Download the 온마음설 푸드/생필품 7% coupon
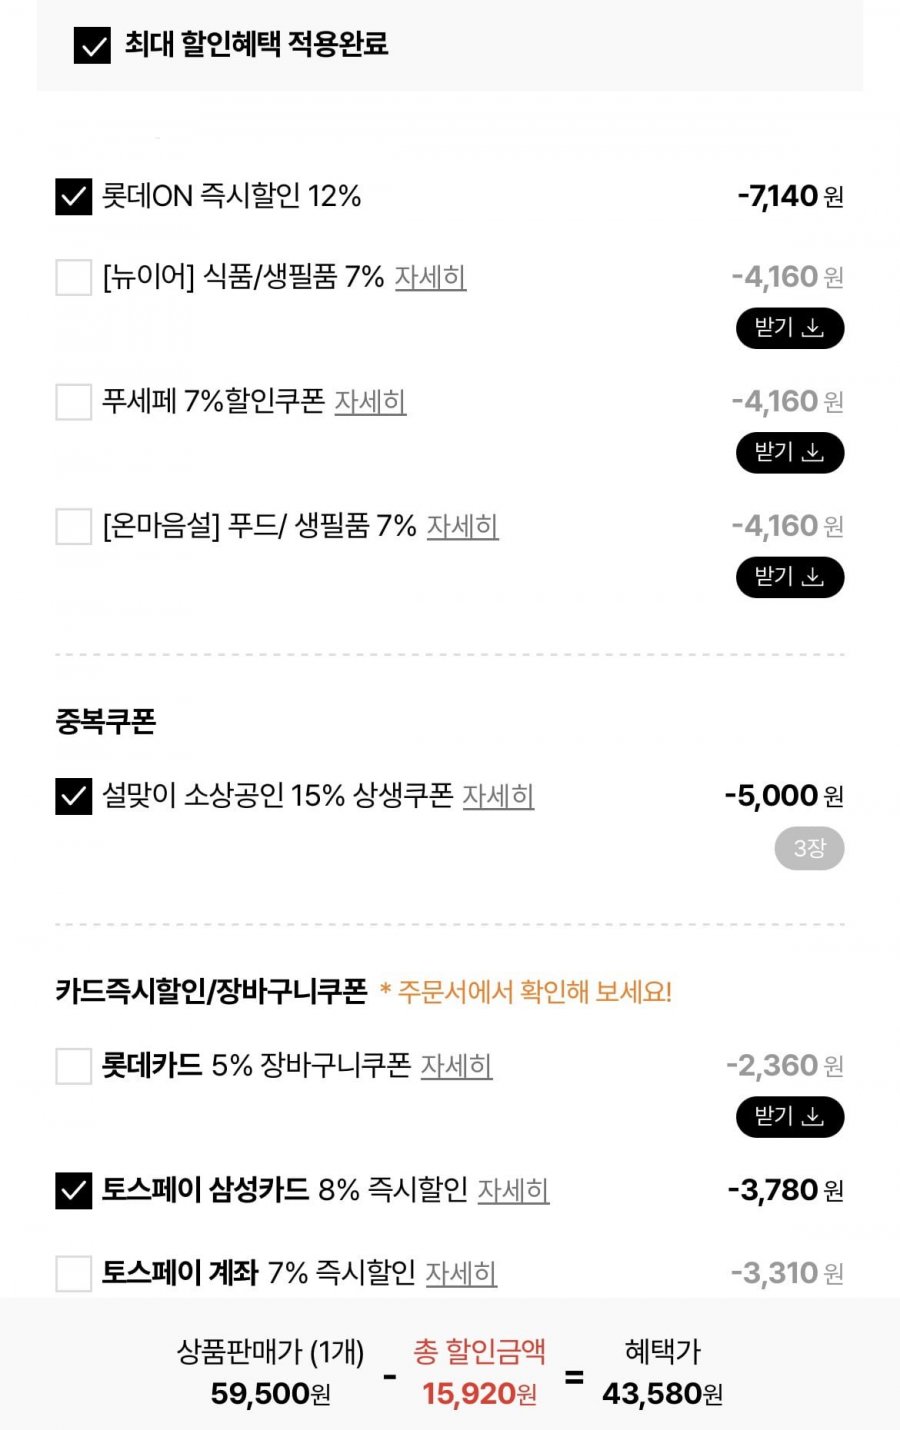Image resolution: width=900 pixels, height=1430 pixels. pyautogui.click(x=789, y=577)
